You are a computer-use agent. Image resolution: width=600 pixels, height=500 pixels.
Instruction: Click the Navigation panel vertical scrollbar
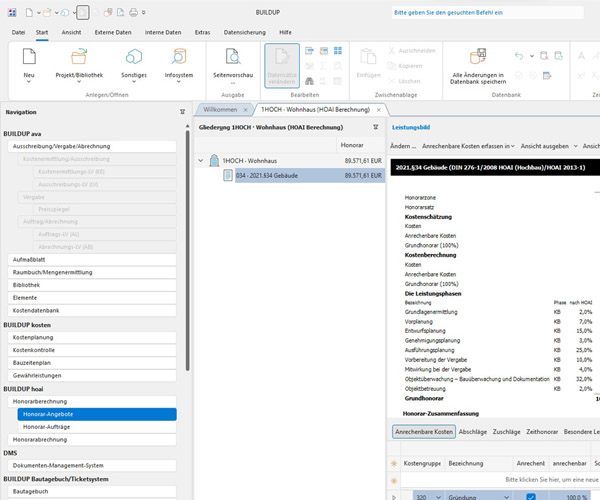(x=188, y=251)
